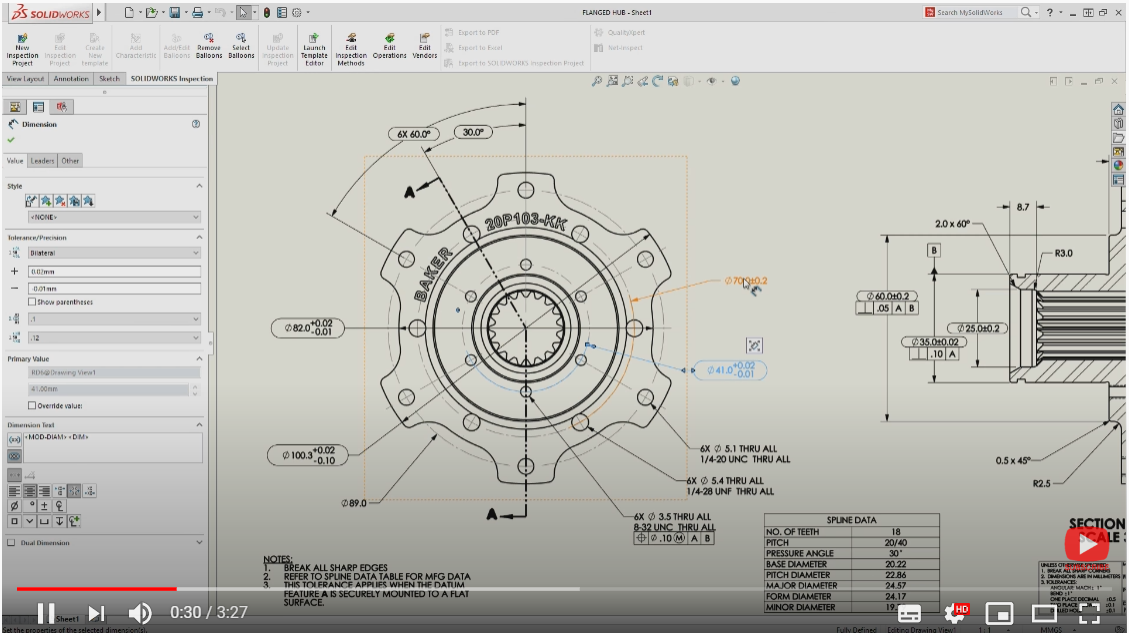Collapse the Style section
This screenshot has width=1129, height=633.
(x=199, y=186)
